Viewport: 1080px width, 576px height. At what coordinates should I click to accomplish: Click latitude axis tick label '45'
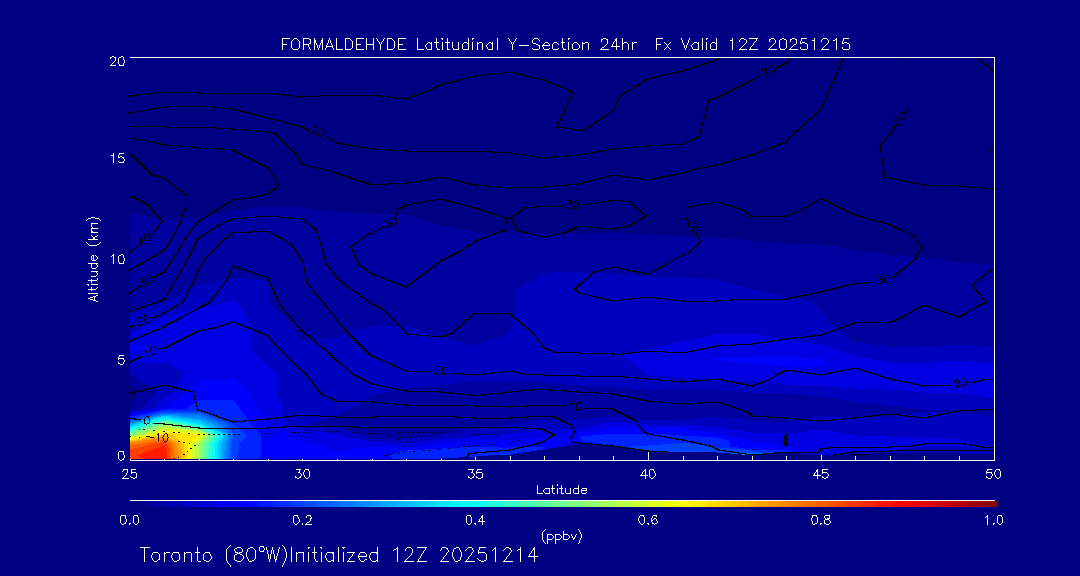pos(820,474)
